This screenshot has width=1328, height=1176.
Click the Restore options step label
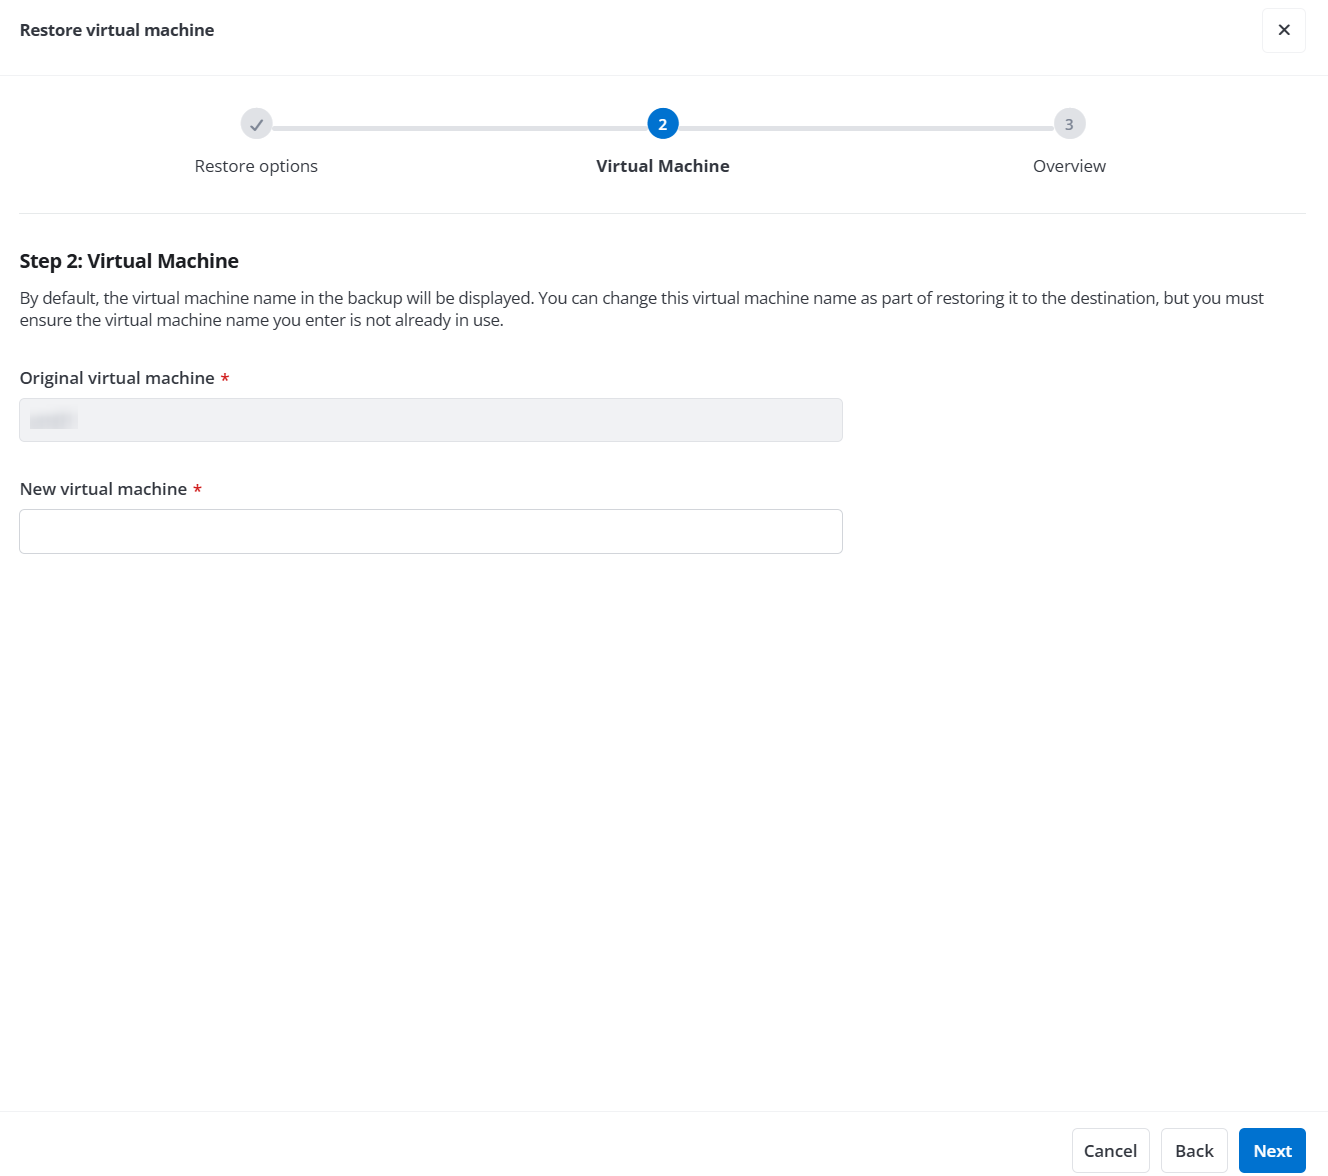click(256, 166)
